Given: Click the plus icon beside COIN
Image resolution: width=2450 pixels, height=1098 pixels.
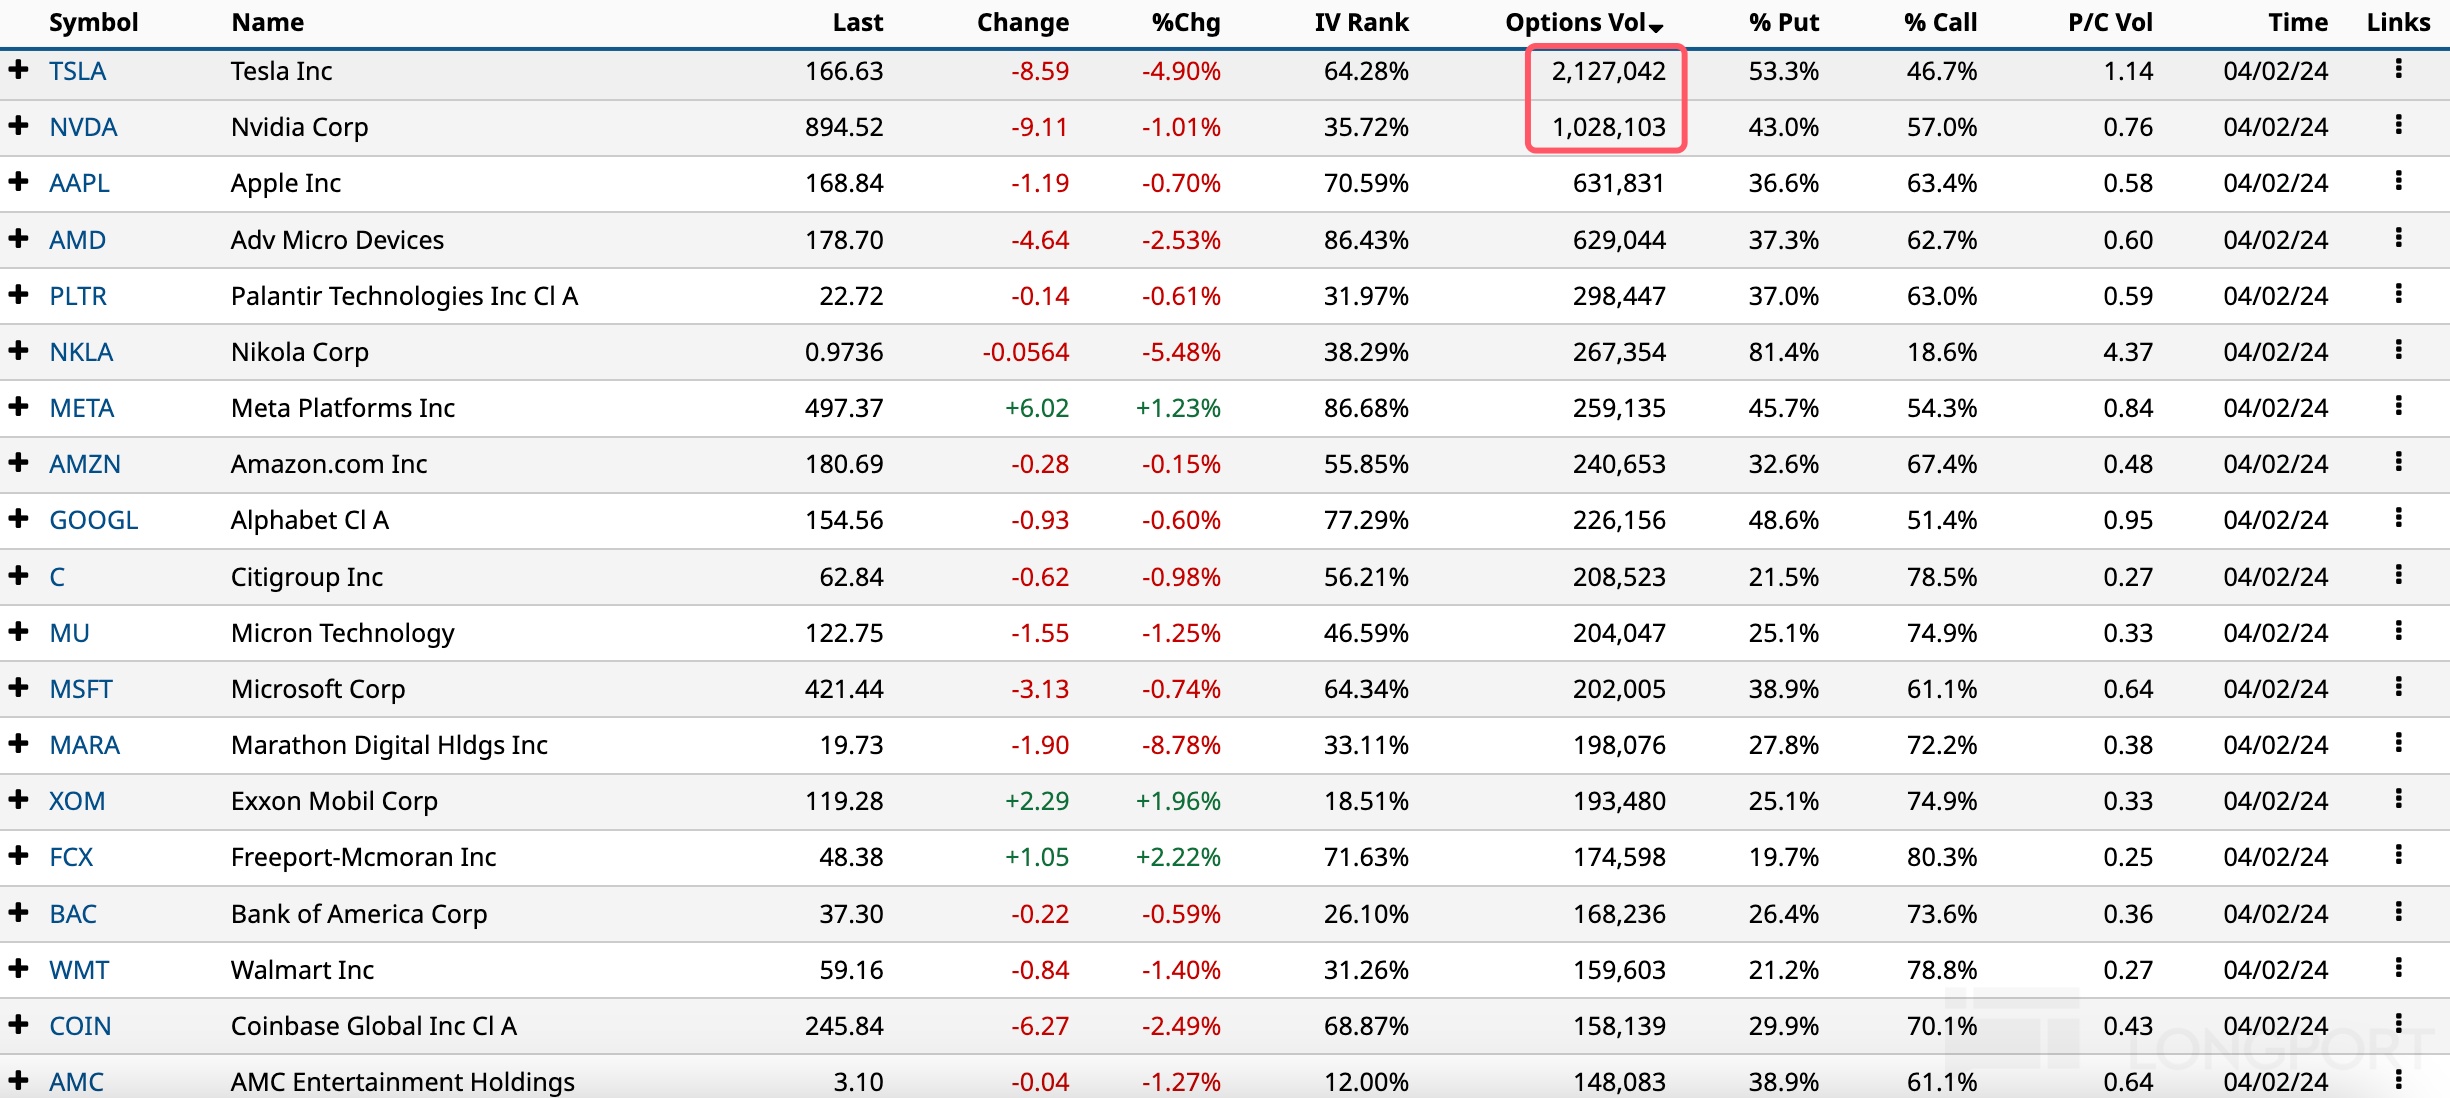Looking at the screenshot, I should pyautogui.click(x=18, y=1025).
